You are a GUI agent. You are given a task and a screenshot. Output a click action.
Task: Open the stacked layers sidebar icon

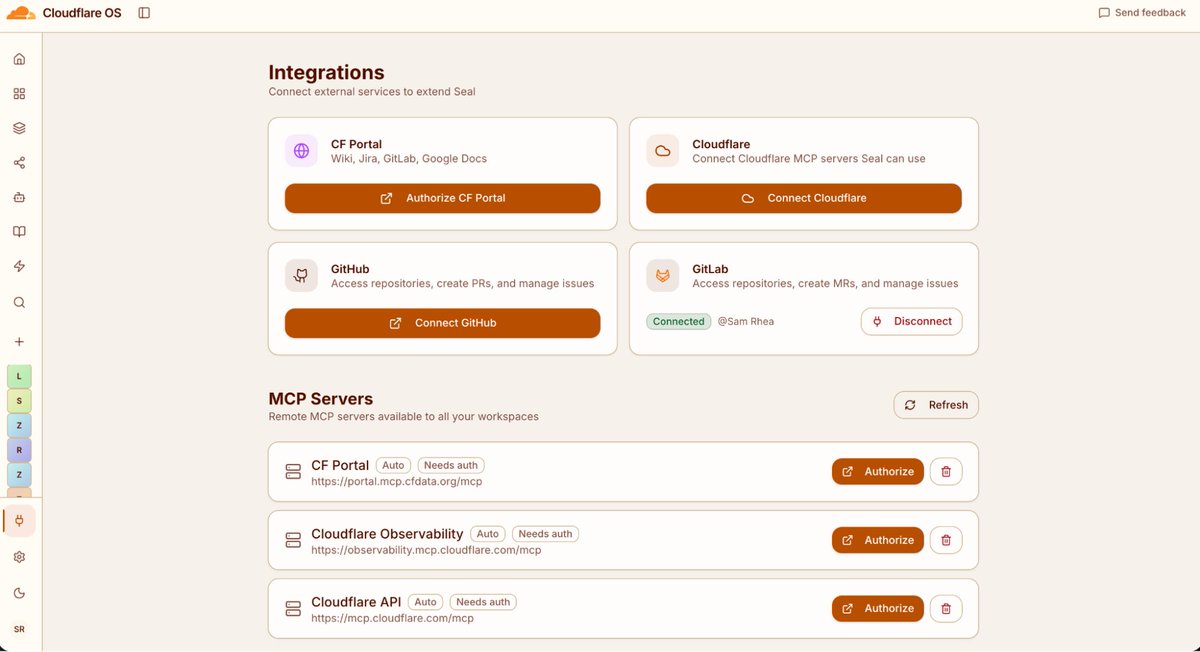click(x=19, y=128)
